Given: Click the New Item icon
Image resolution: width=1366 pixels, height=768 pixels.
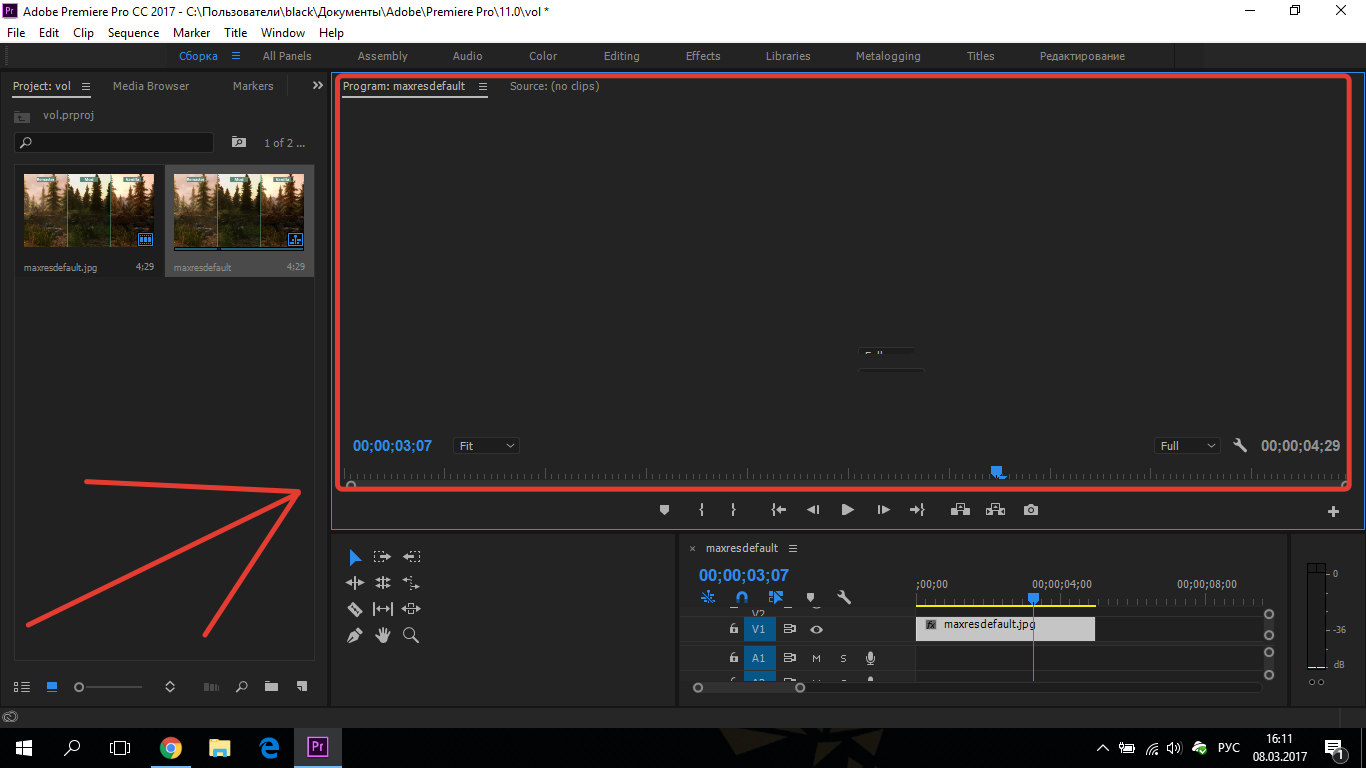Looking at the screenshot, I should 302,687.
